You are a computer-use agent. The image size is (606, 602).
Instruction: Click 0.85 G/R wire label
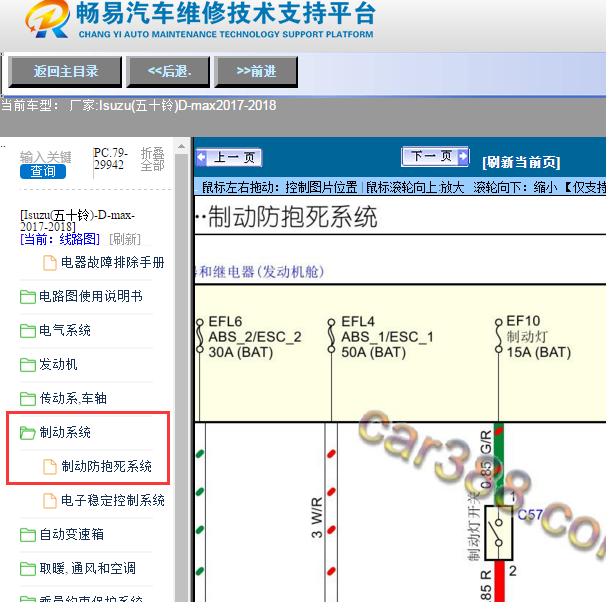(x=486, y=459)
